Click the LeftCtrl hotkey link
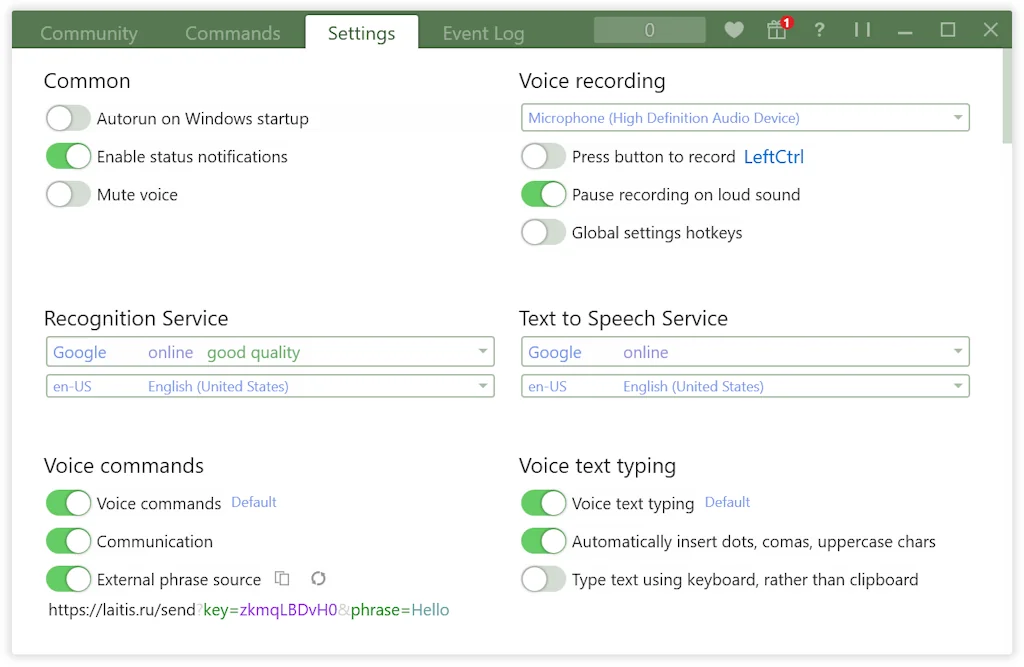 tap(774, 157)
